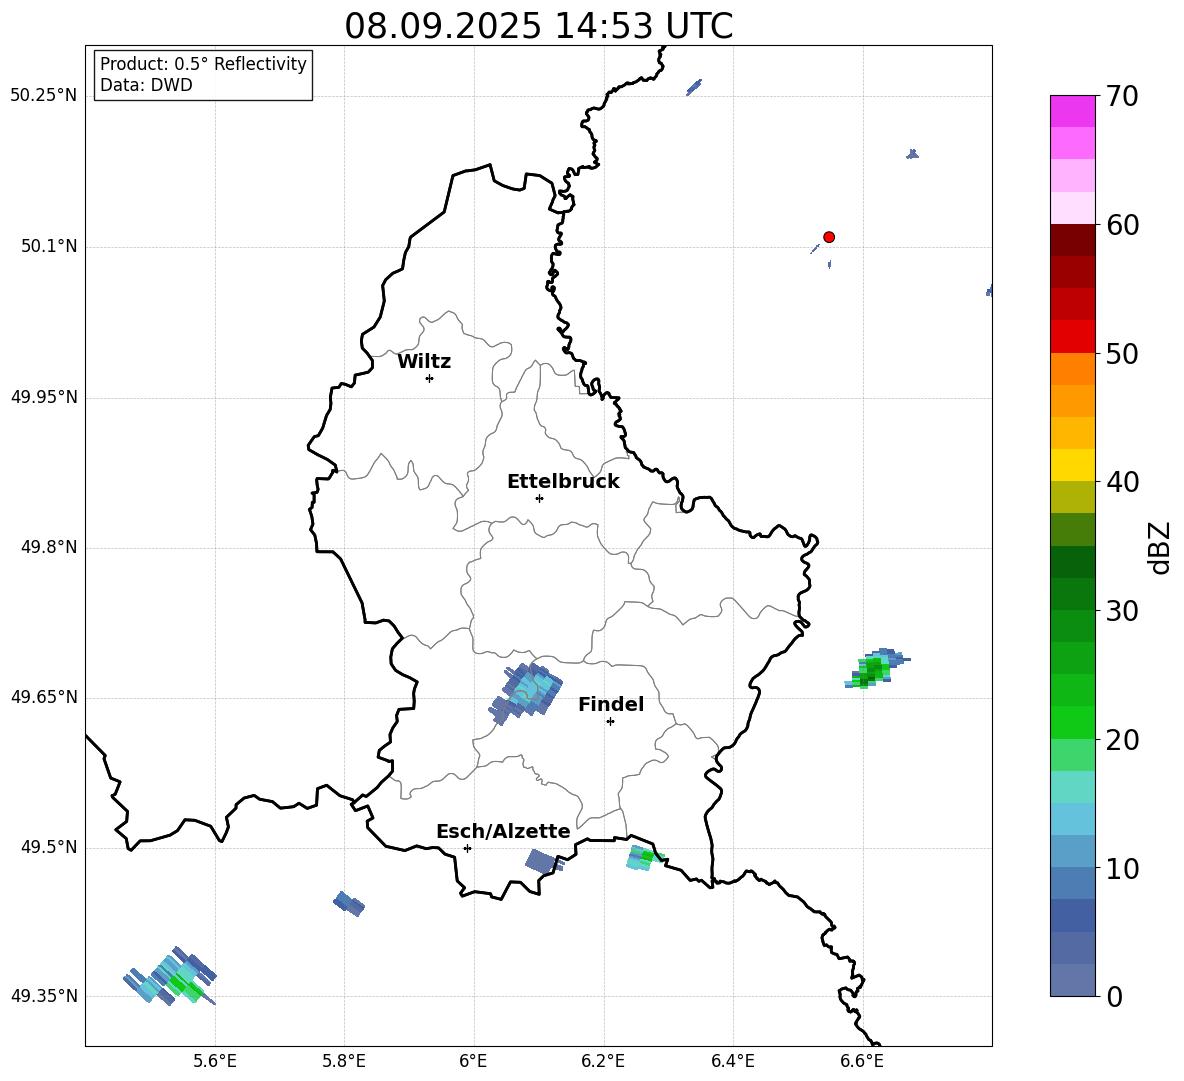Click the Esch/Alzette station cross marker

click(x=467, y=848)
